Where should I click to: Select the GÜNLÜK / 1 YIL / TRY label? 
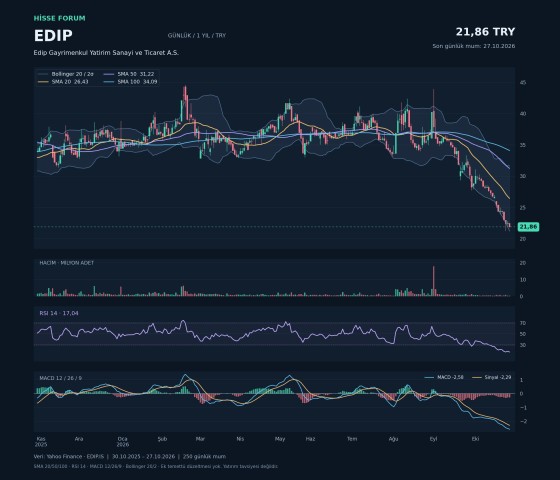pos(197,36)
